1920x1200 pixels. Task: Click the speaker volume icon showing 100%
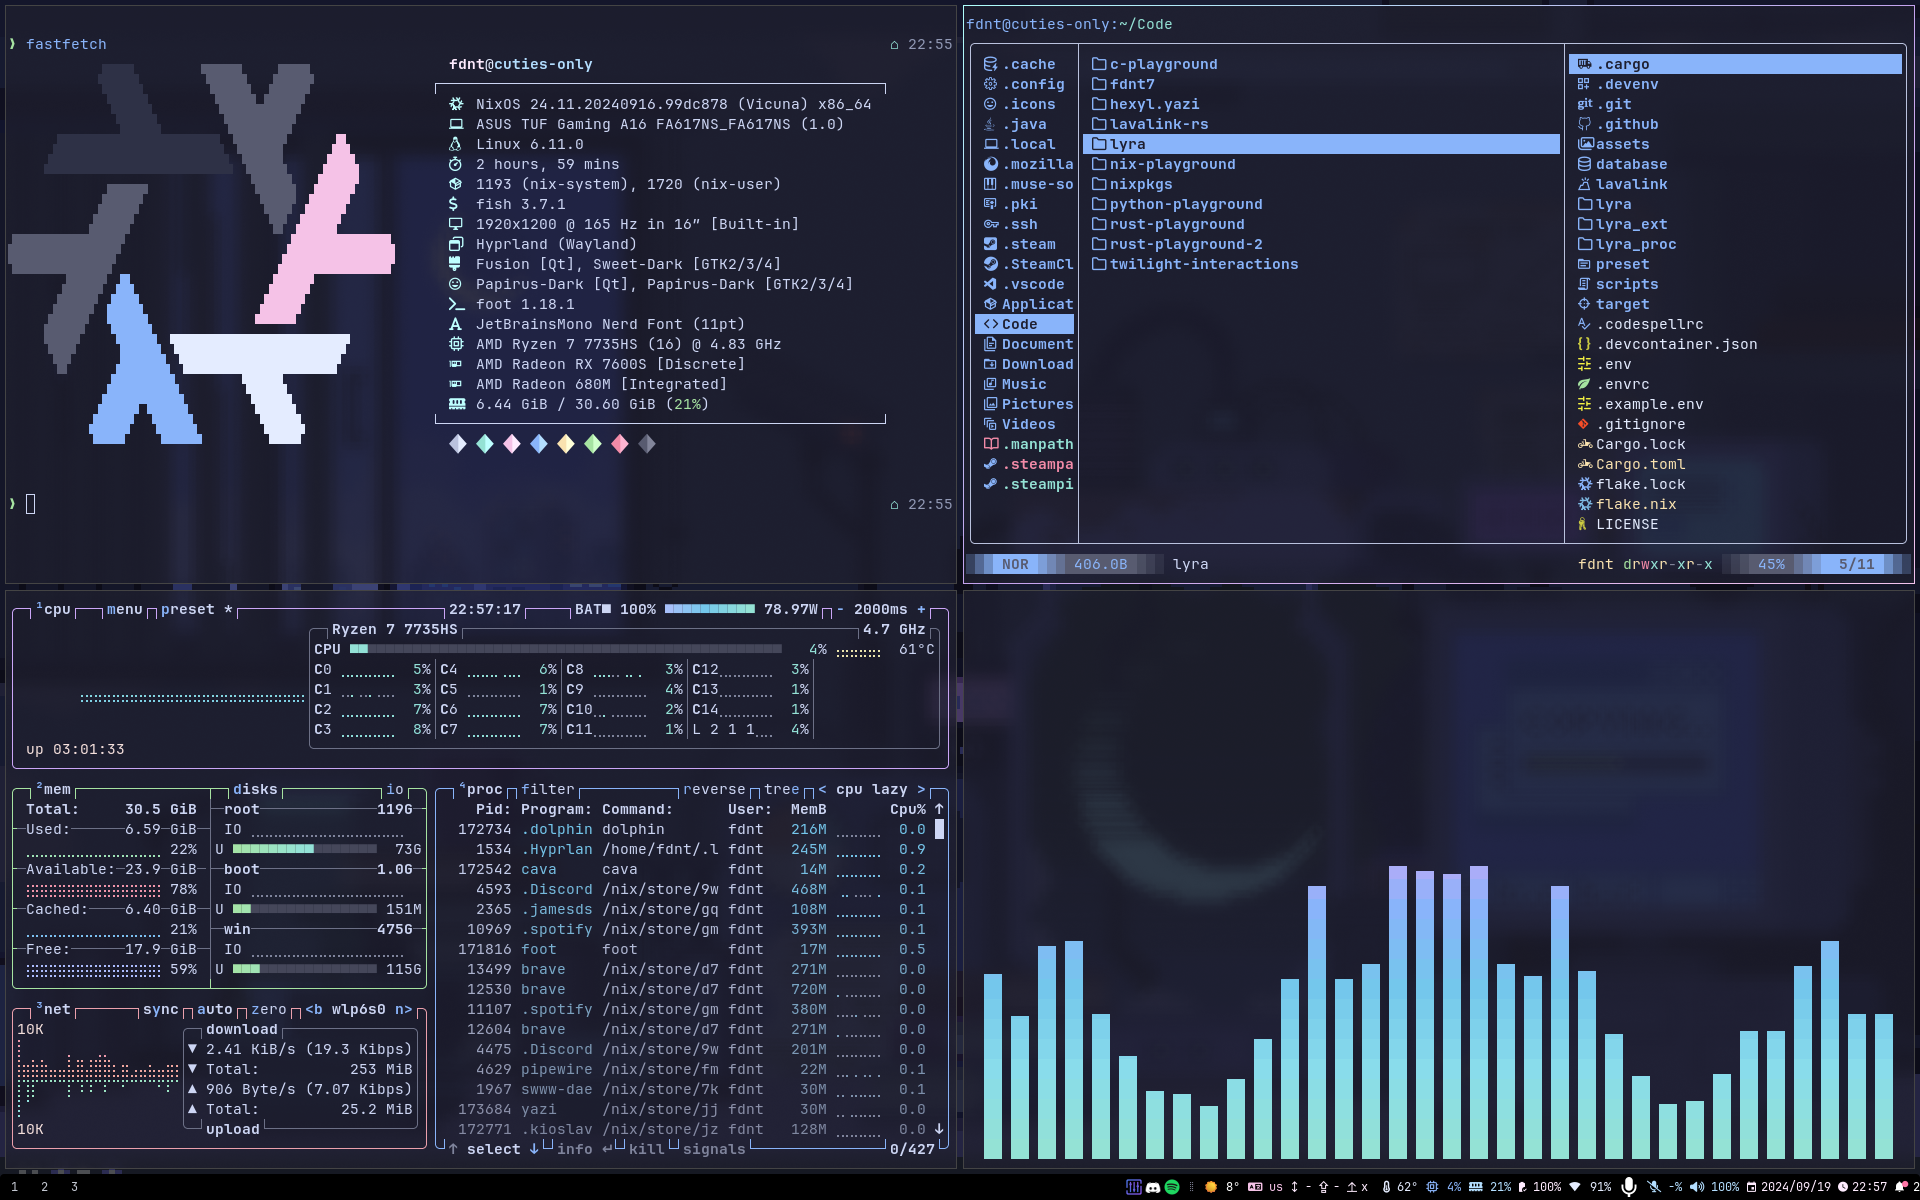(x=1697, y=1187)
